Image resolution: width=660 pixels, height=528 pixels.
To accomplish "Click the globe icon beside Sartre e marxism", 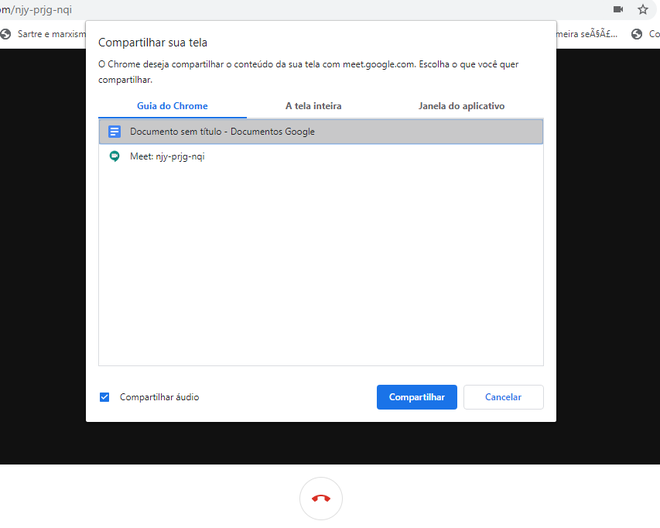I will pyautogui.click(x=5, y=34).
